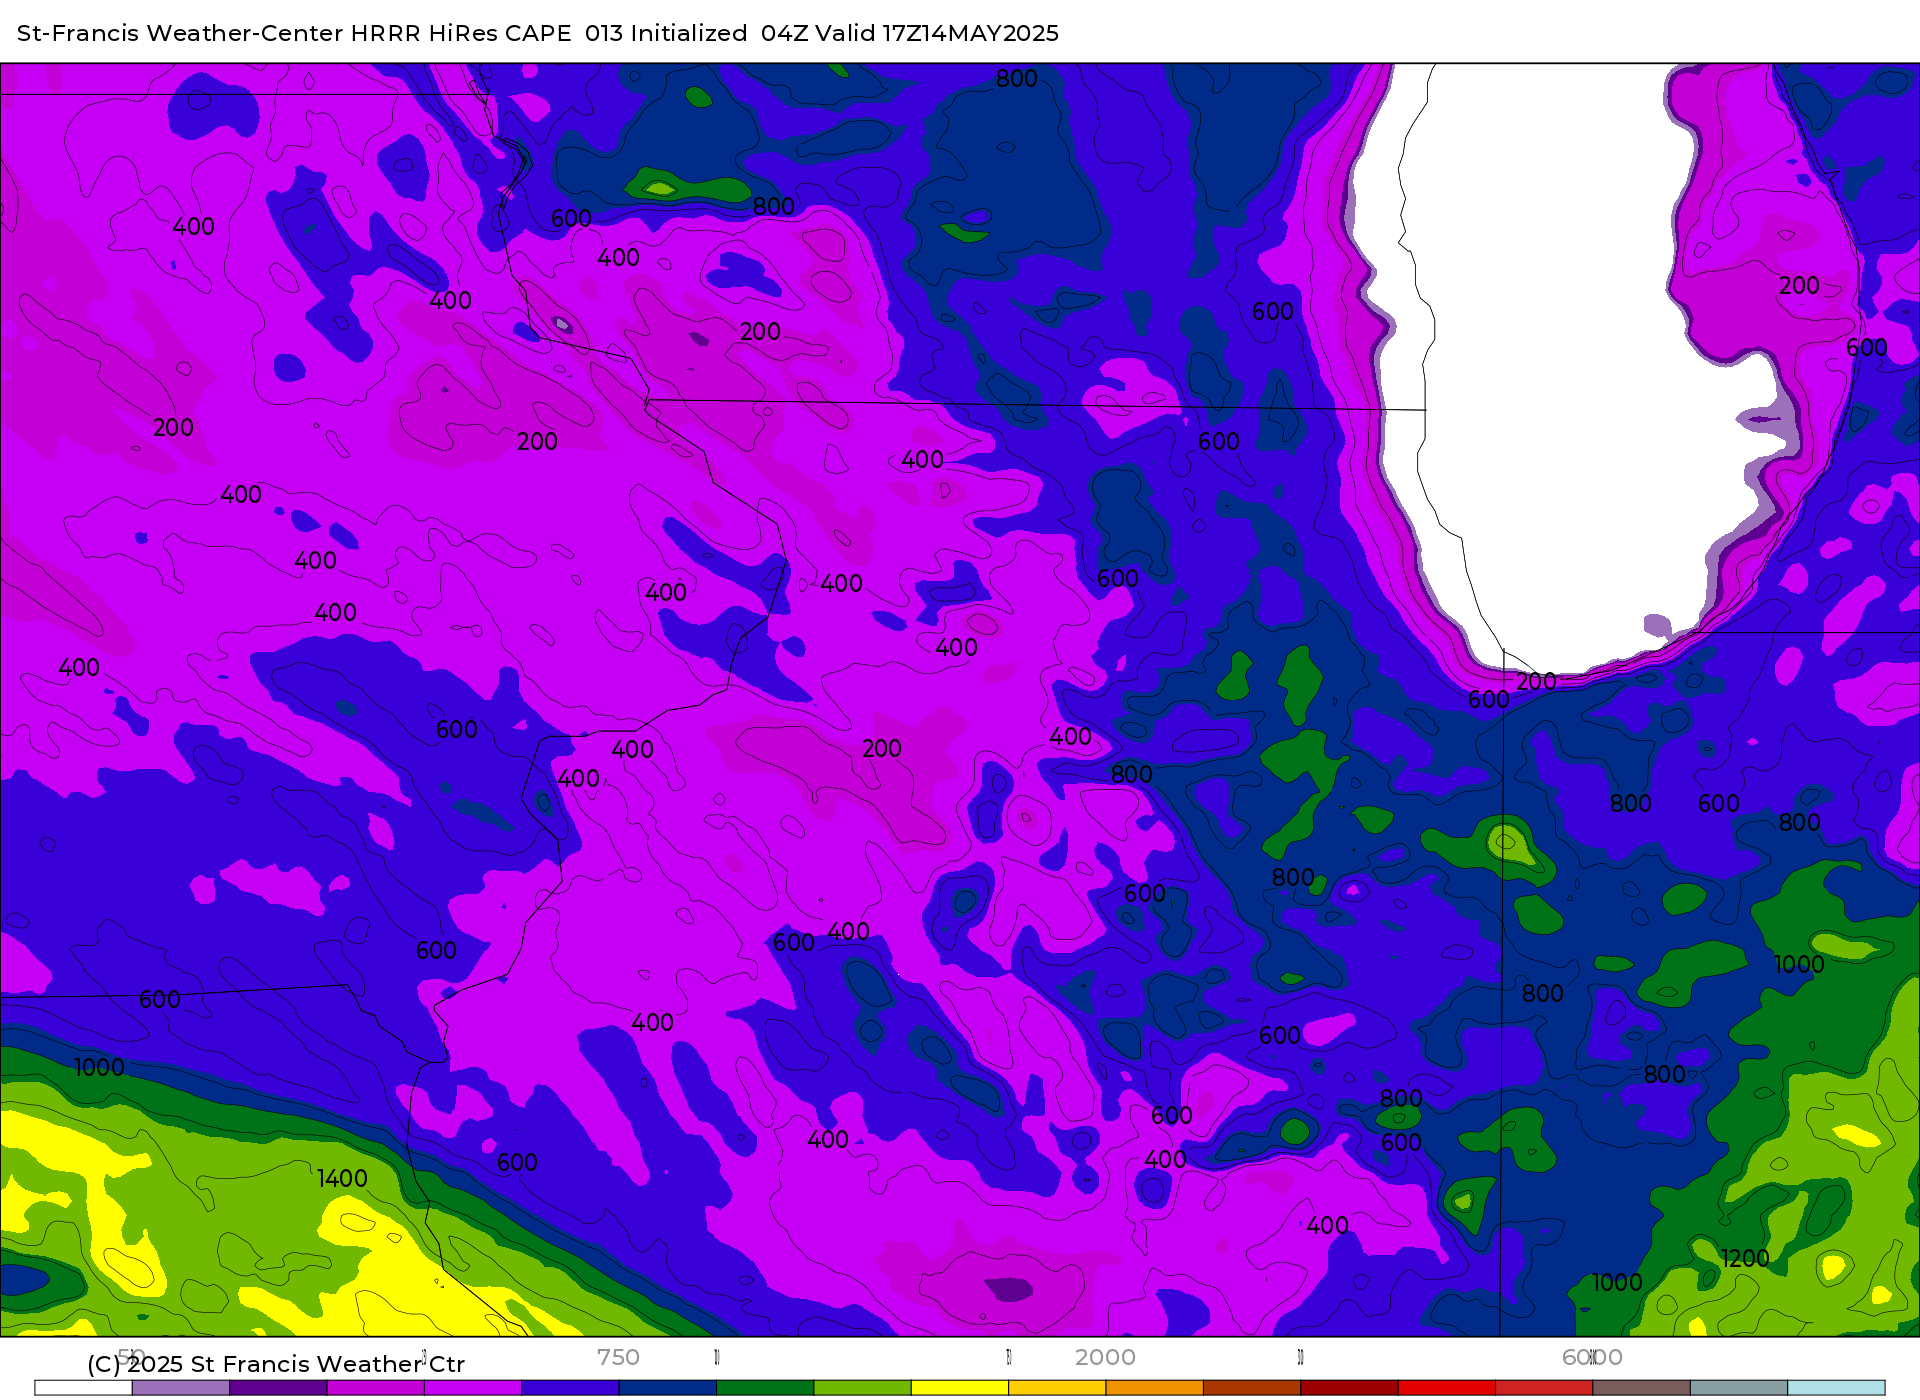Click the "(C) 2025 St Francis Weather Ctr" copyright text
Image resolution: width=1920 pixels, height=1400 pixels.
pos(276,1364)
